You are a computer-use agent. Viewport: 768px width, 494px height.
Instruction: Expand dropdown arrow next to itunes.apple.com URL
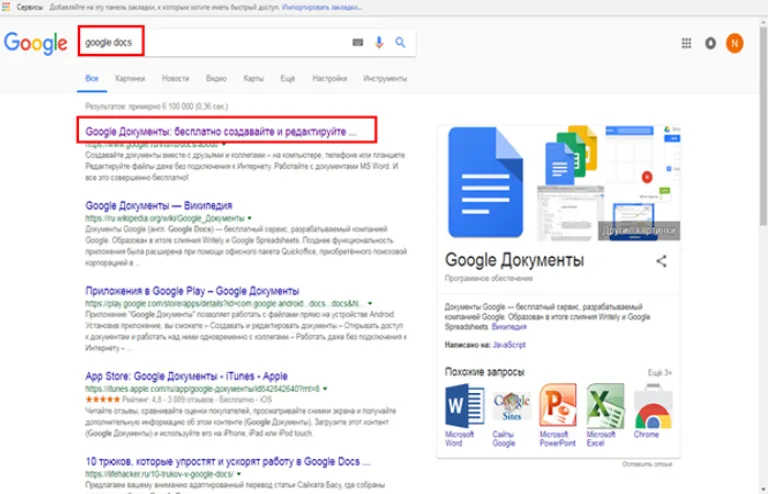325,389
